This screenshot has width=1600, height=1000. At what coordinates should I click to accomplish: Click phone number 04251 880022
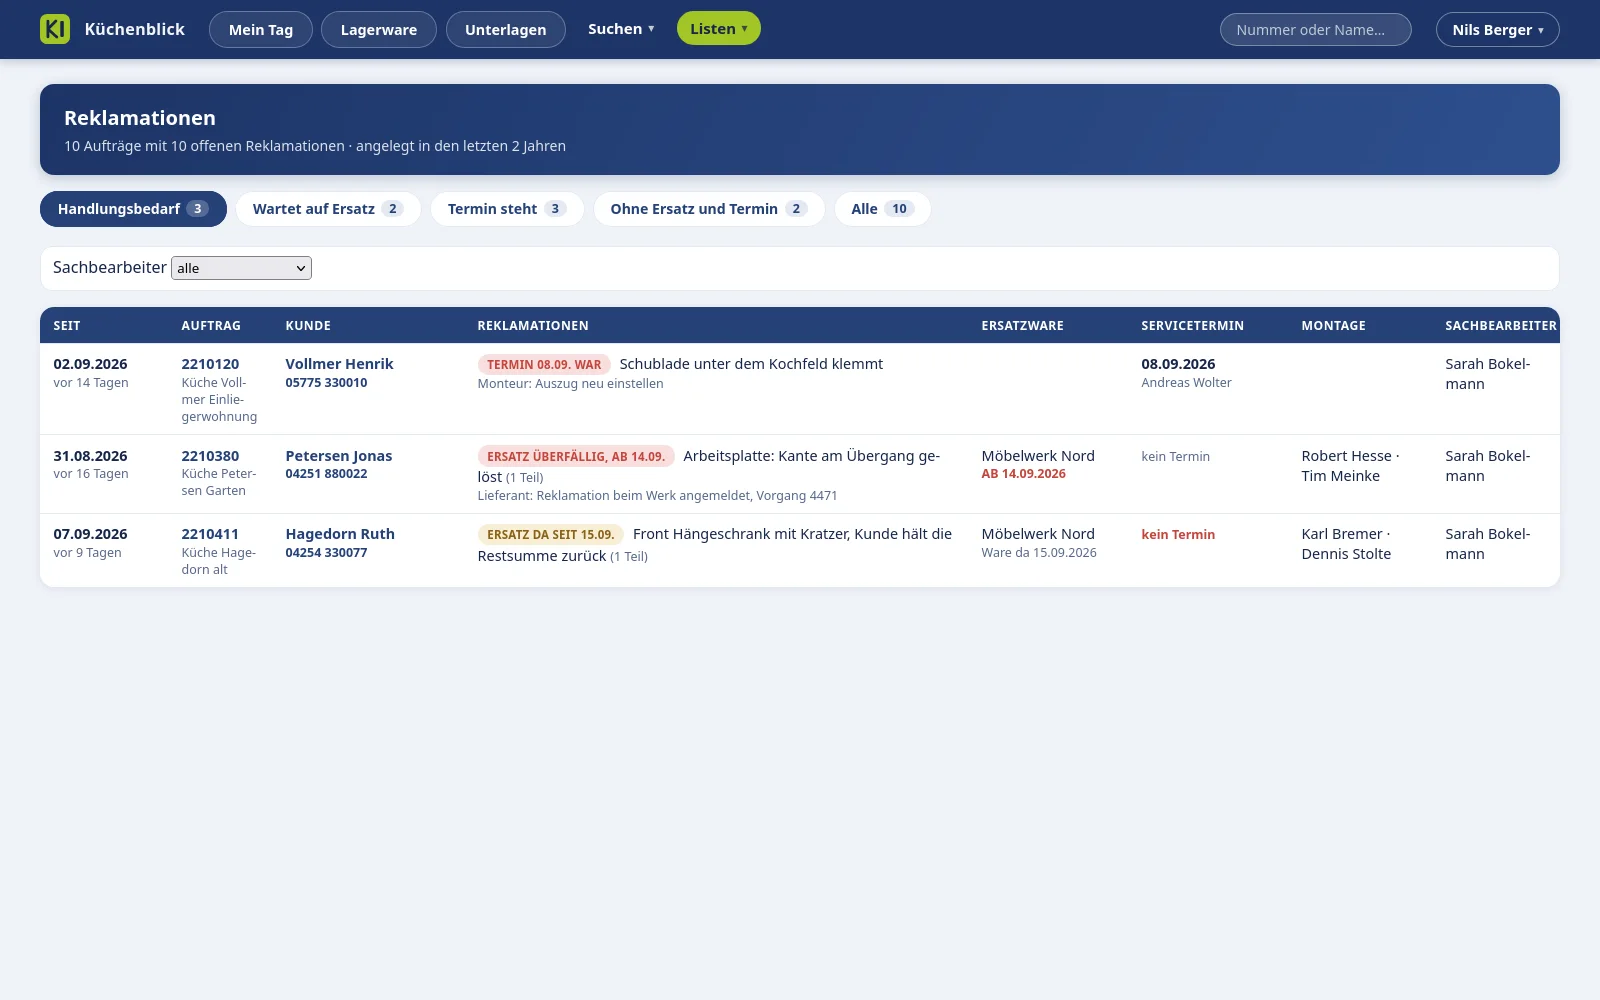click(x=326, y=474)
